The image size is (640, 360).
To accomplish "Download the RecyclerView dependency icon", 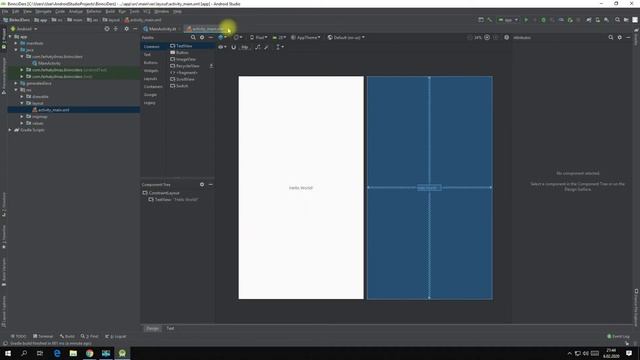I will (x=211, y=66).
